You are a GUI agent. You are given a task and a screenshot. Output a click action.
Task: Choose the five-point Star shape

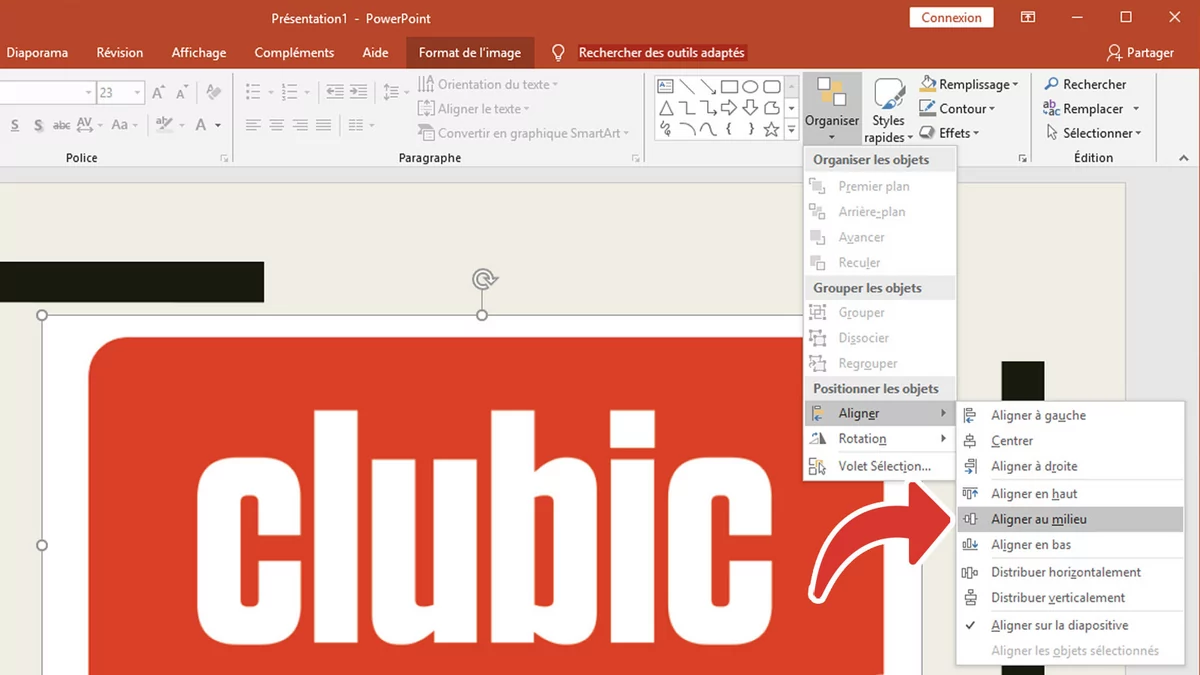tap(771, 130)
